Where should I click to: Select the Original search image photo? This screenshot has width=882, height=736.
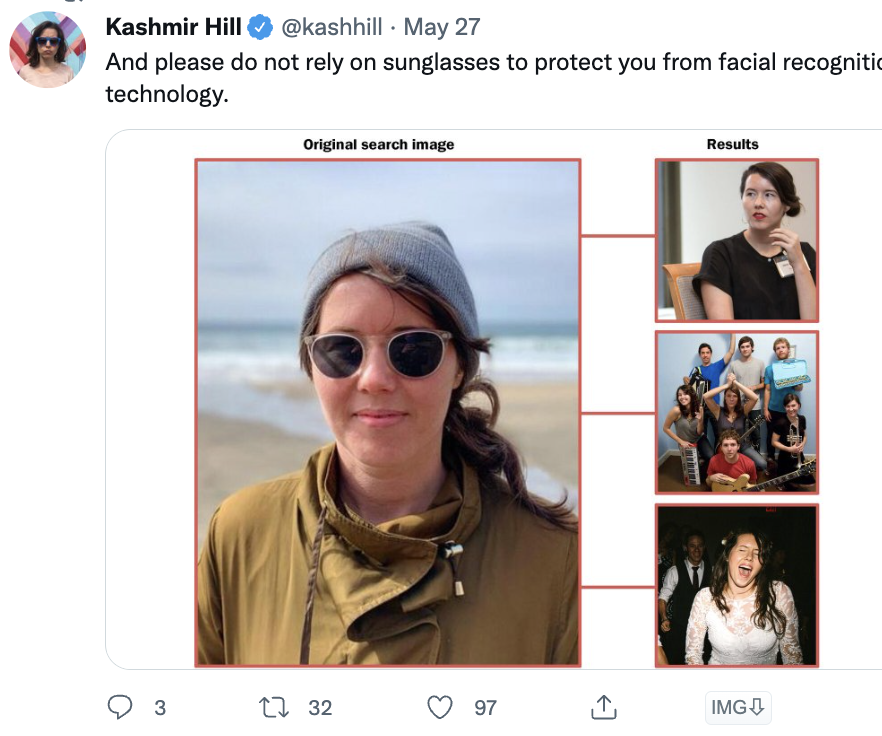(x=388, y=410)
